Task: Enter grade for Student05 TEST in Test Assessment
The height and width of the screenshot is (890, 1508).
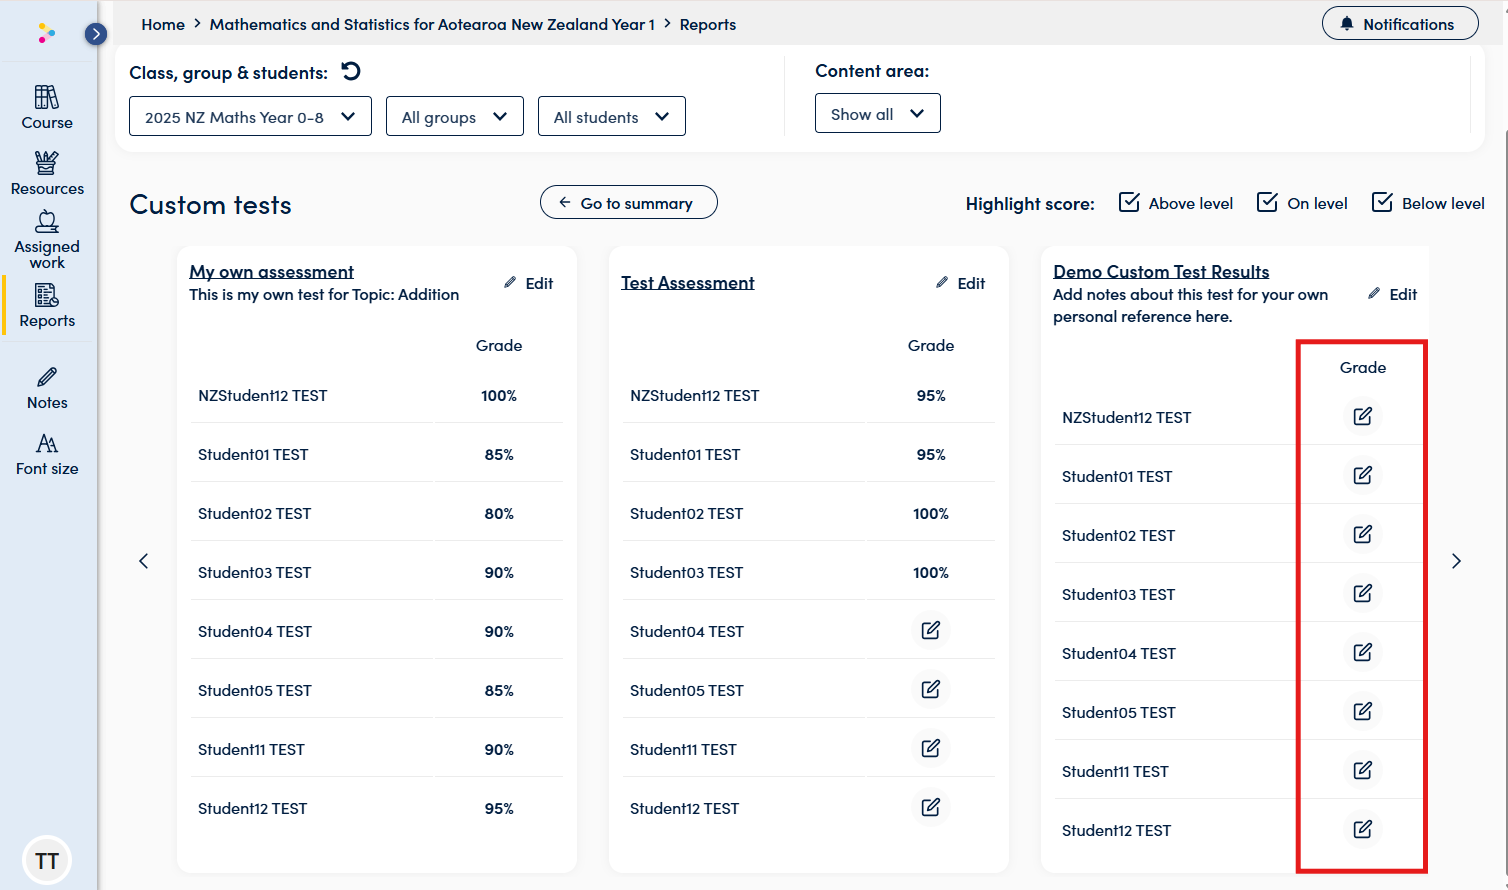Action: click(931, 689)
